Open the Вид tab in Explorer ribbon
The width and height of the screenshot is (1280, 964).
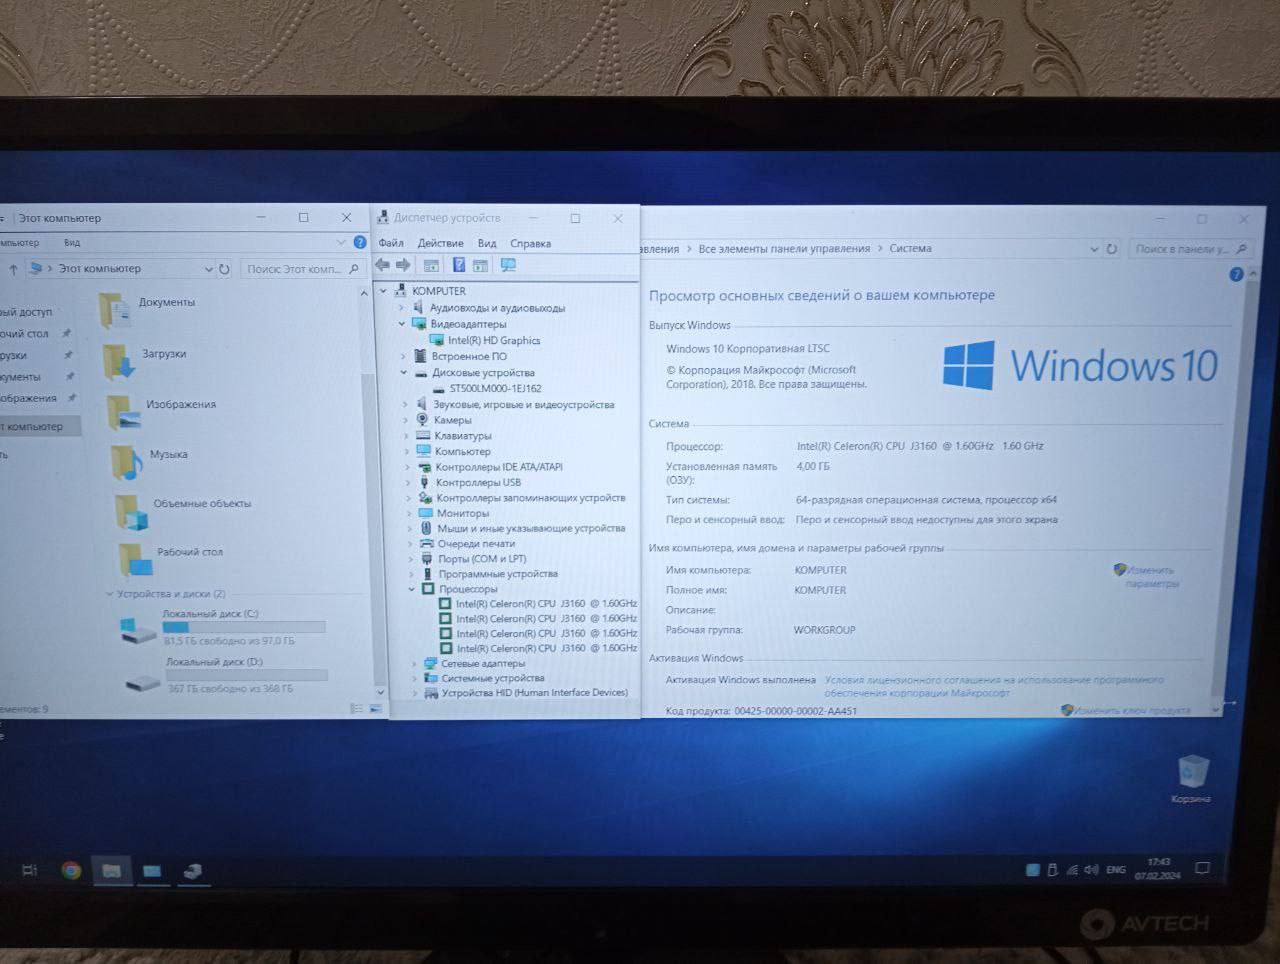click(72, 243)
